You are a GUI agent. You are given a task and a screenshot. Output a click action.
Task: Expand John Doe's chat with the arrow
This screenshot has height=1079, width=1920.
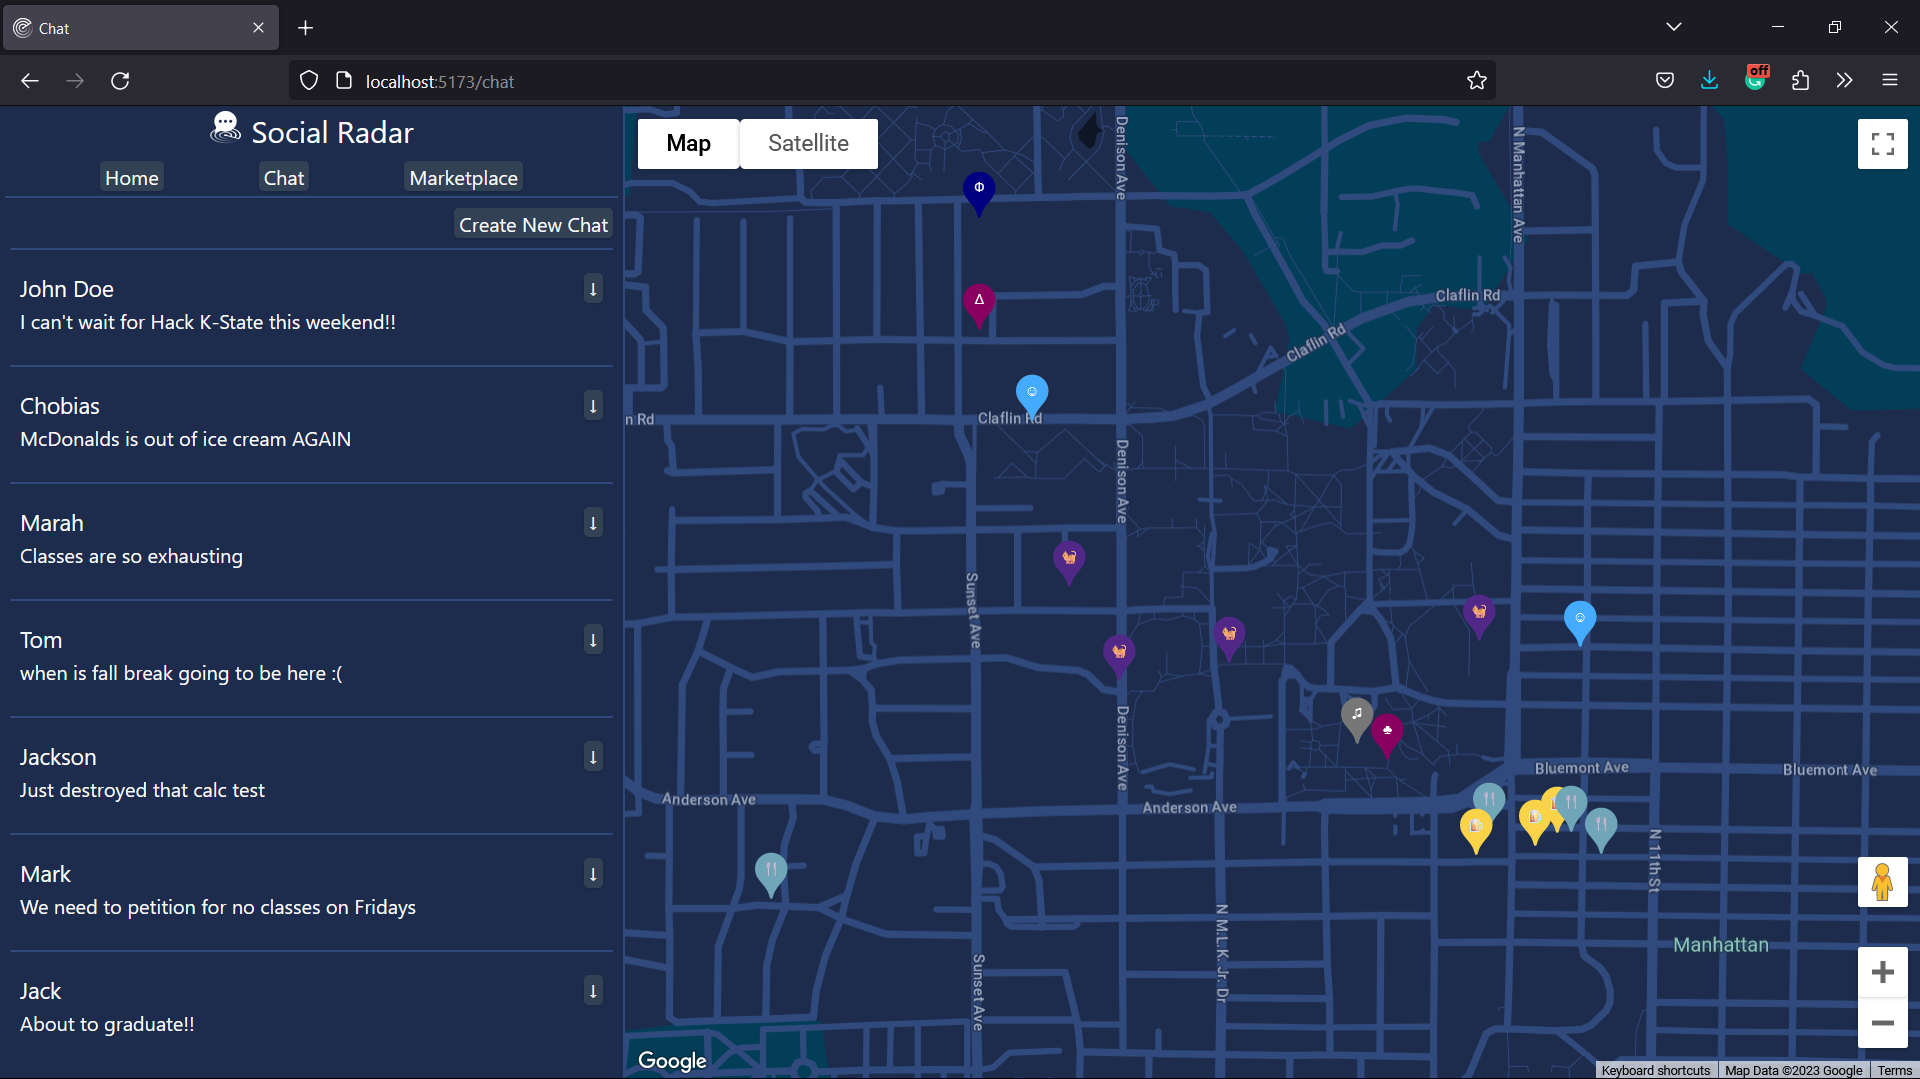tap(592, 288)
